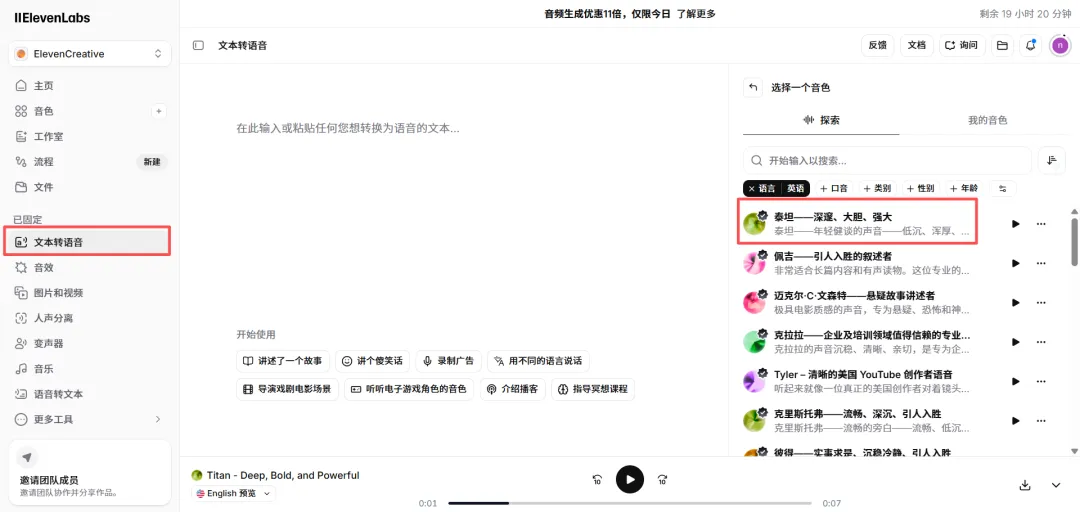Choose the 指导冥想课程 prompt
This screenshot has height=512, width=1080.
click(x=593, y=389)
